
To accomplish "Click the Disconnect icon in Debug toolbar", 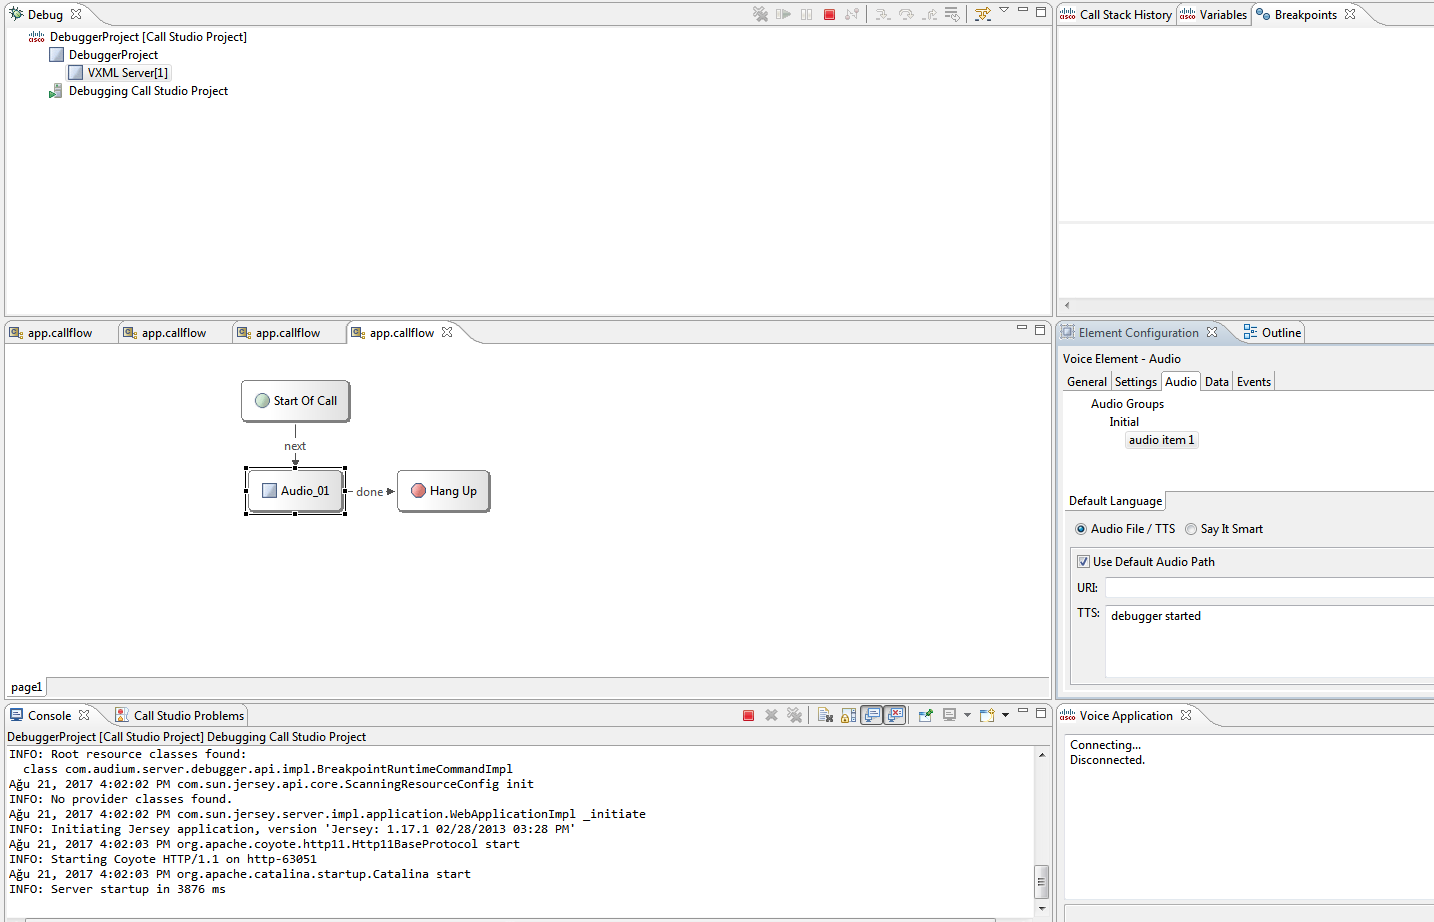I will coord(852,14).
